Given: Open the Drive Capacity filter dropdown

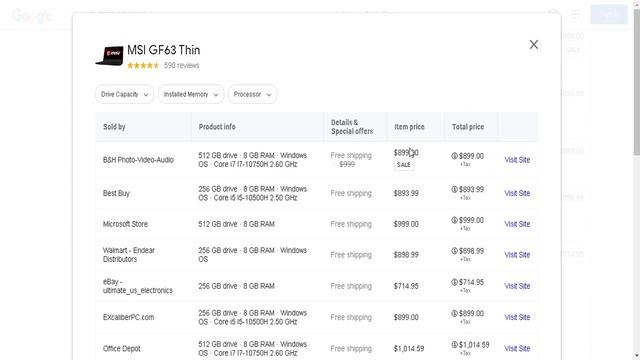Looking at the screenshot, I should point(124,94).
